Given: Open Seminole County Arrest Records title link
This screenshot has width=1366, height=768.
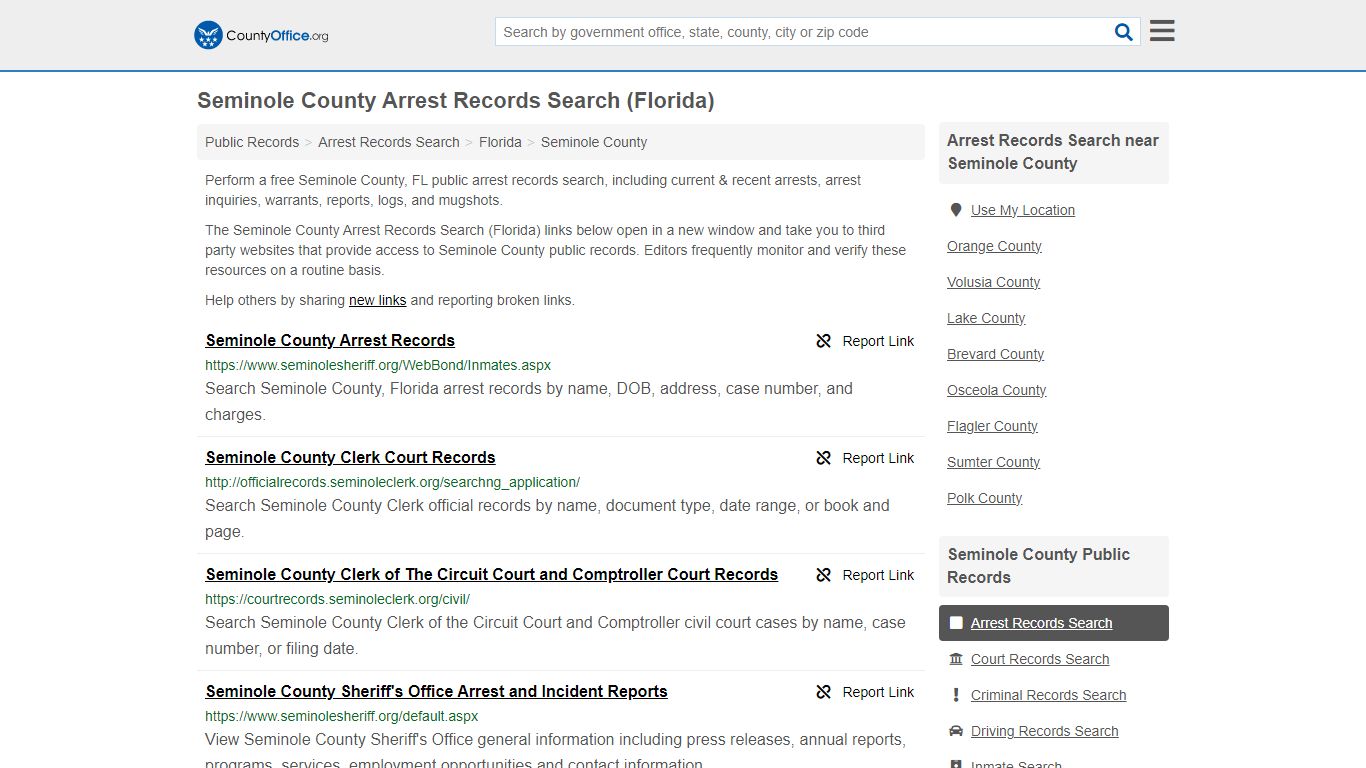Looking at the screenshot, I should (x=330, y=340).
